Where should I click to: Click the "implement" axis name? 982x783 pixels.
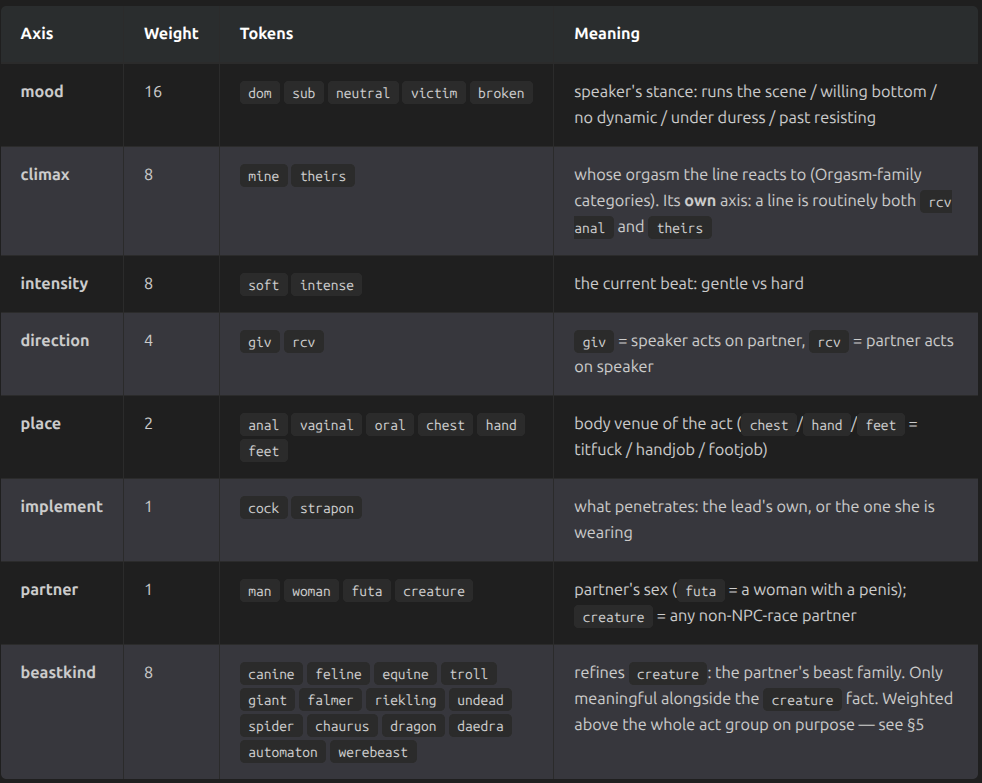point(61,507)
